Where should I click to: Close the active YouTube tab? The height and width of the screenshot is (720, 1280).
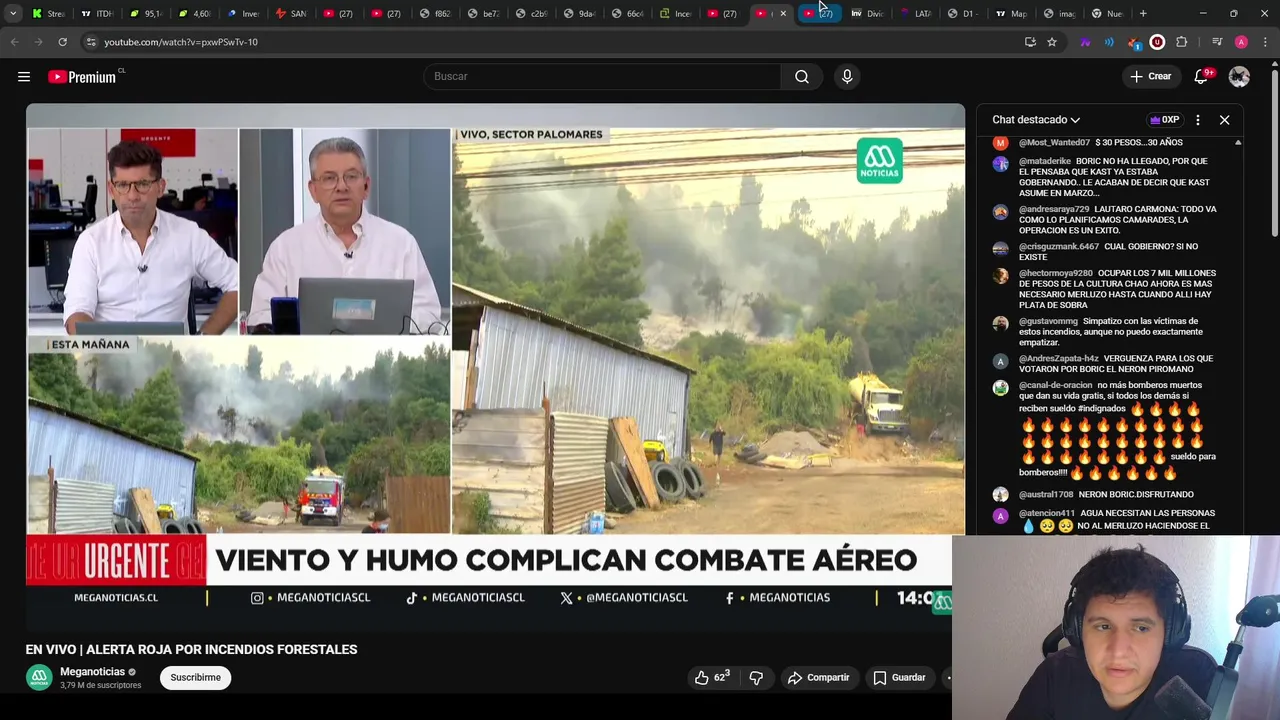pos(783,14)
